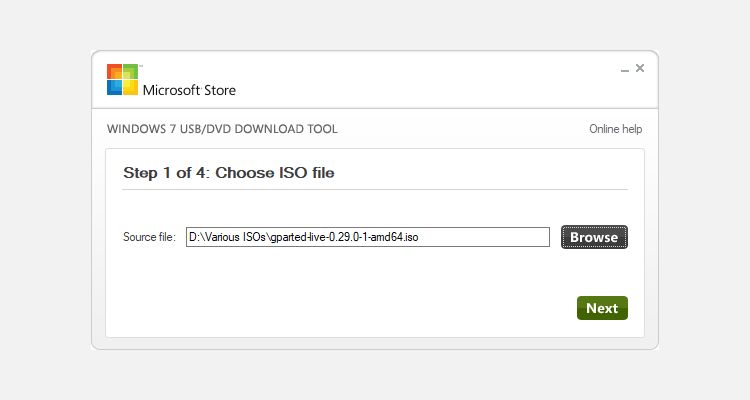
Task: Open the Online help link
Action: tap(615, 129)
